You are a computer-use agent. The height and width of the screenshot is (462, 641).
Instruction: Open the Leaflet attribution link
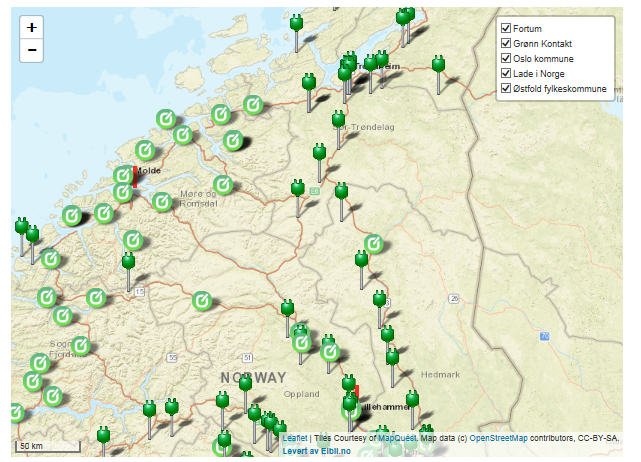click(x=295, y=438)
